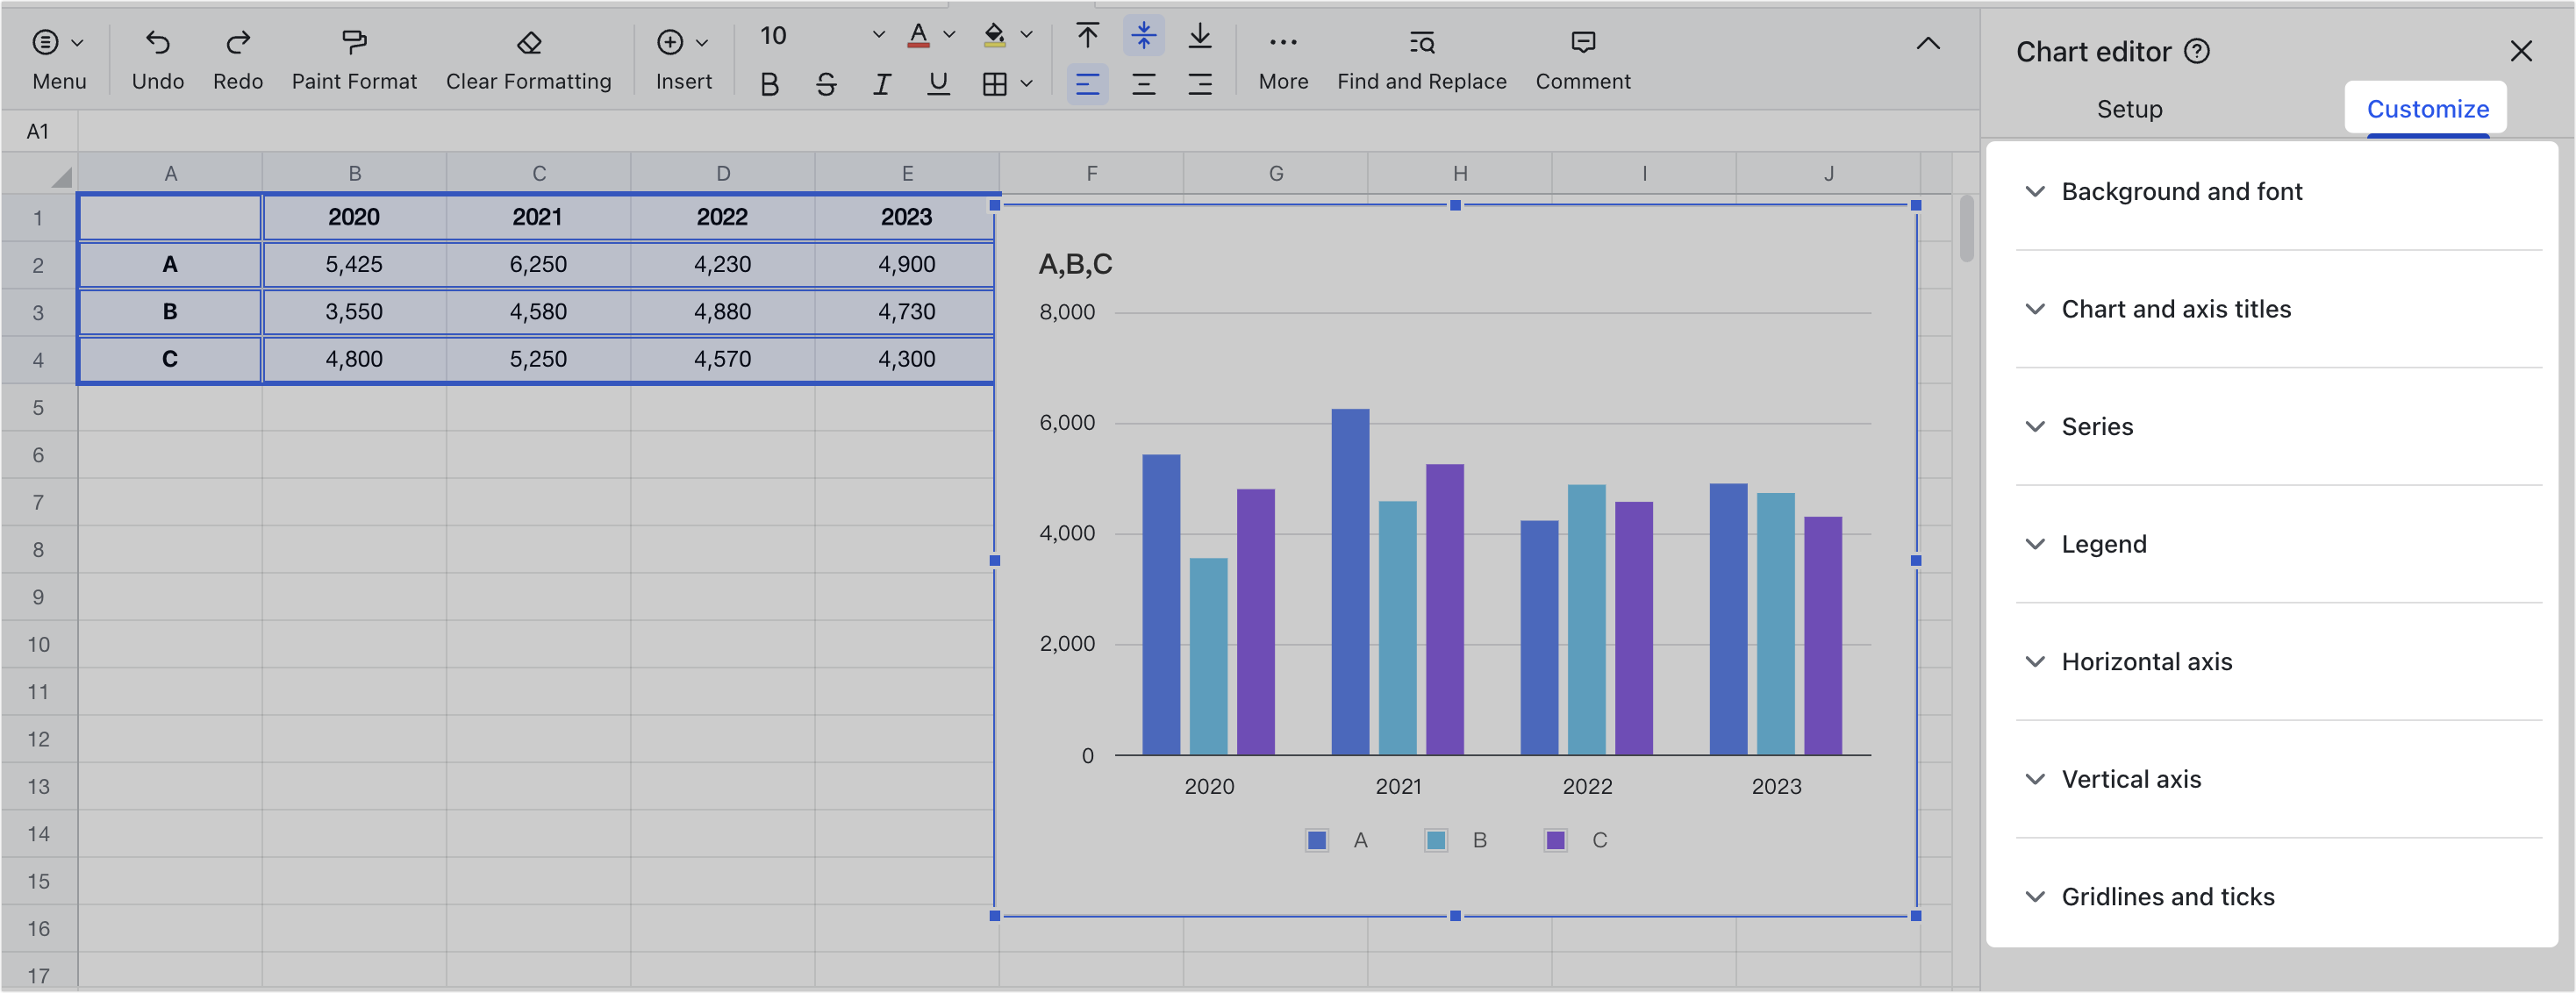The image size is (2576, 993).
Task: Apply strikethrough formatting
Action: point(826,84)
